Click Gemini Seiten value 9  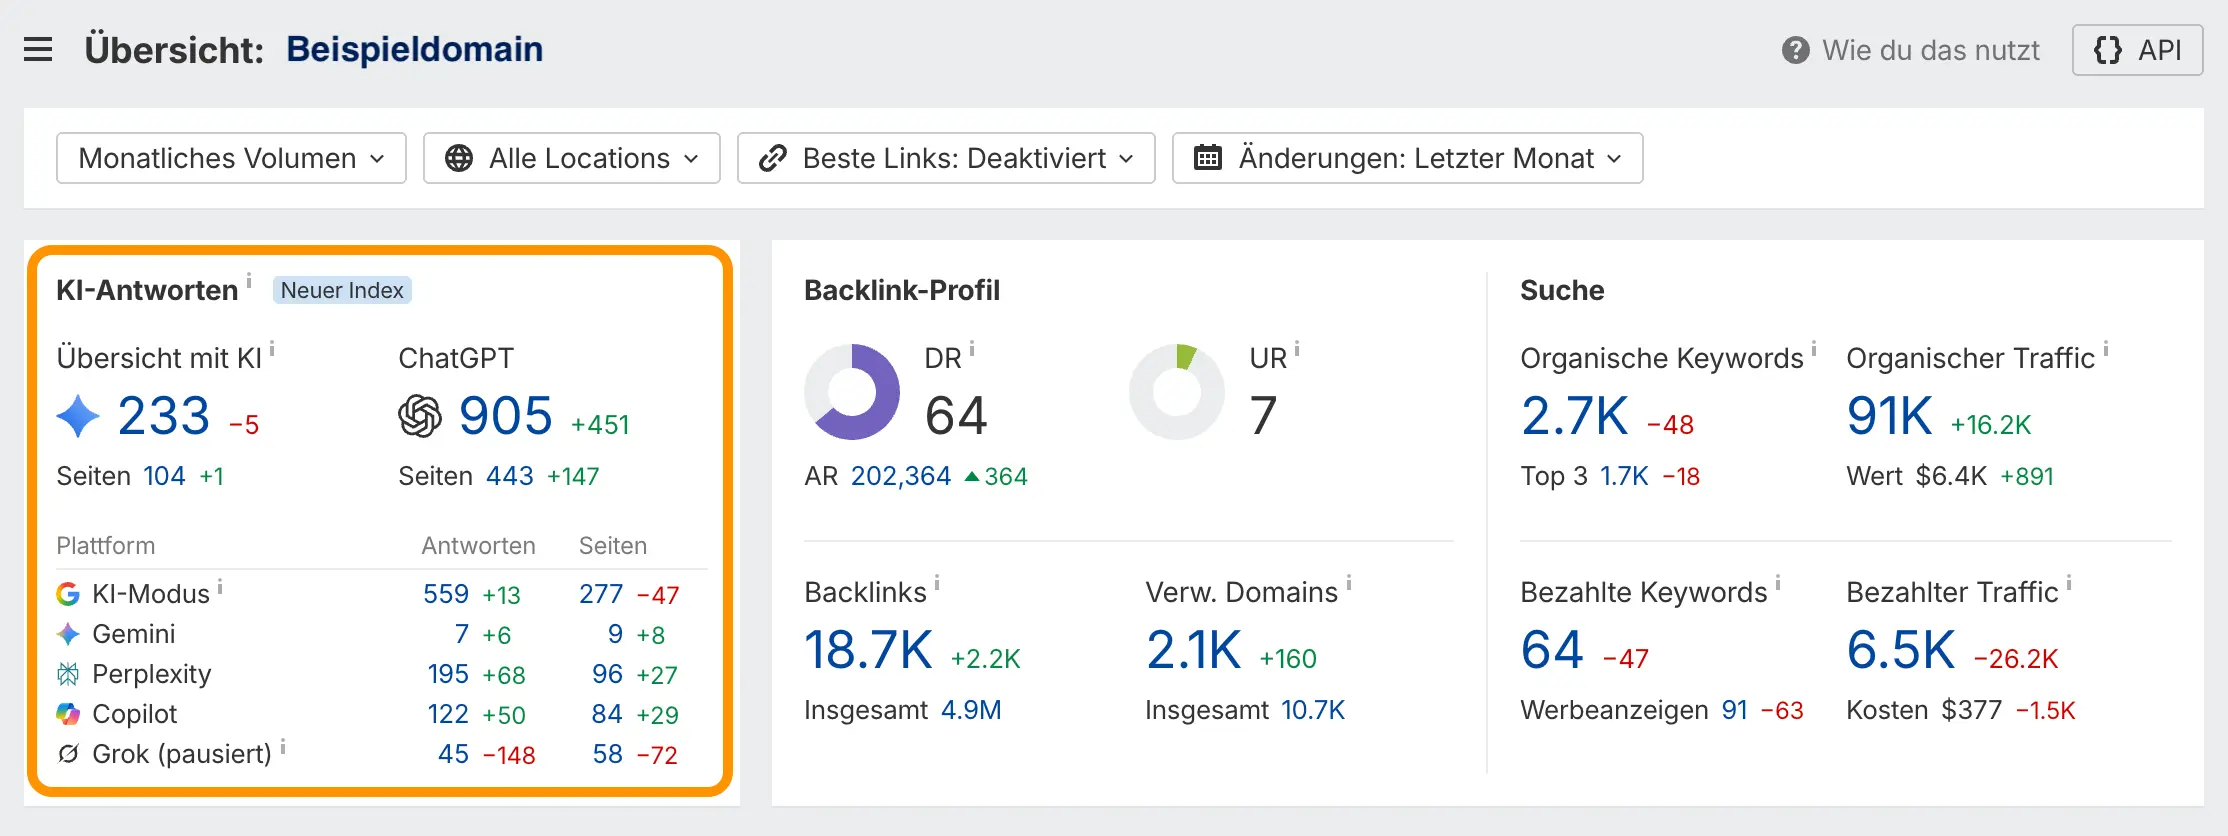click(615, 634)
